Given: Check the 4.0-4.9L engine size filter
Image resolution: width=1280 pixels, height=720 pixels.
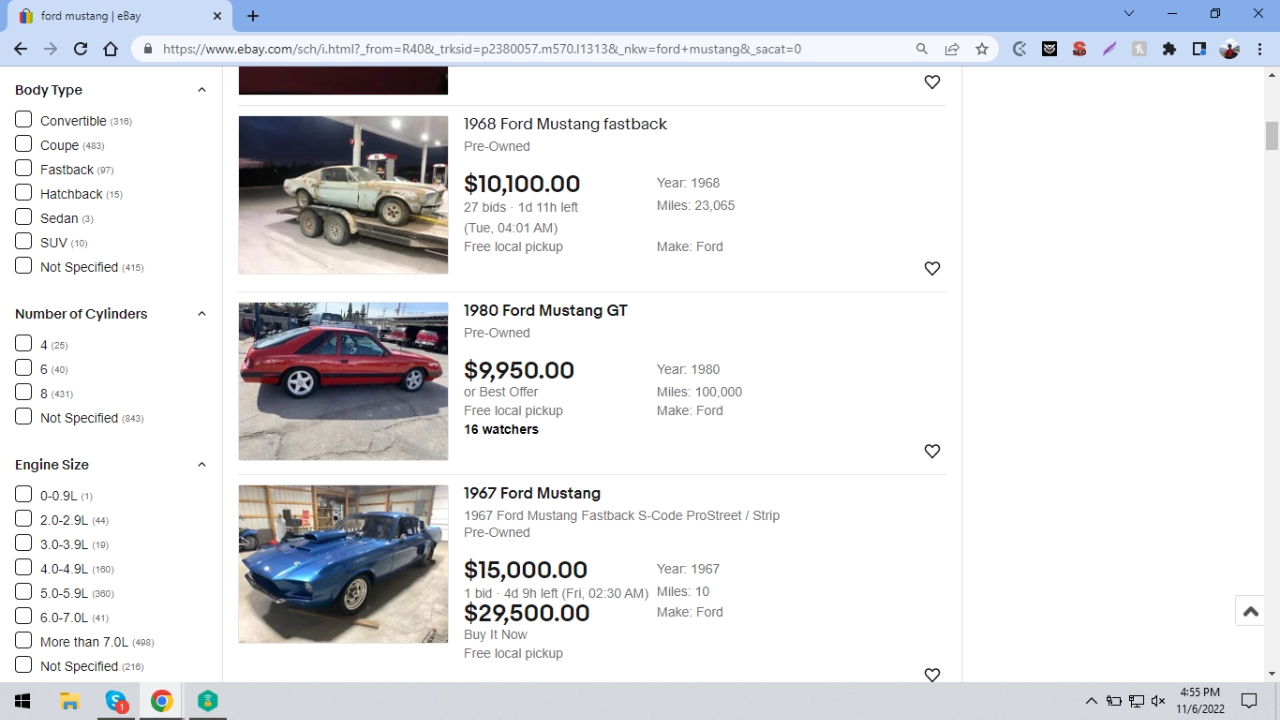Looking at the screenshot, I should click(x=24, y=567).
